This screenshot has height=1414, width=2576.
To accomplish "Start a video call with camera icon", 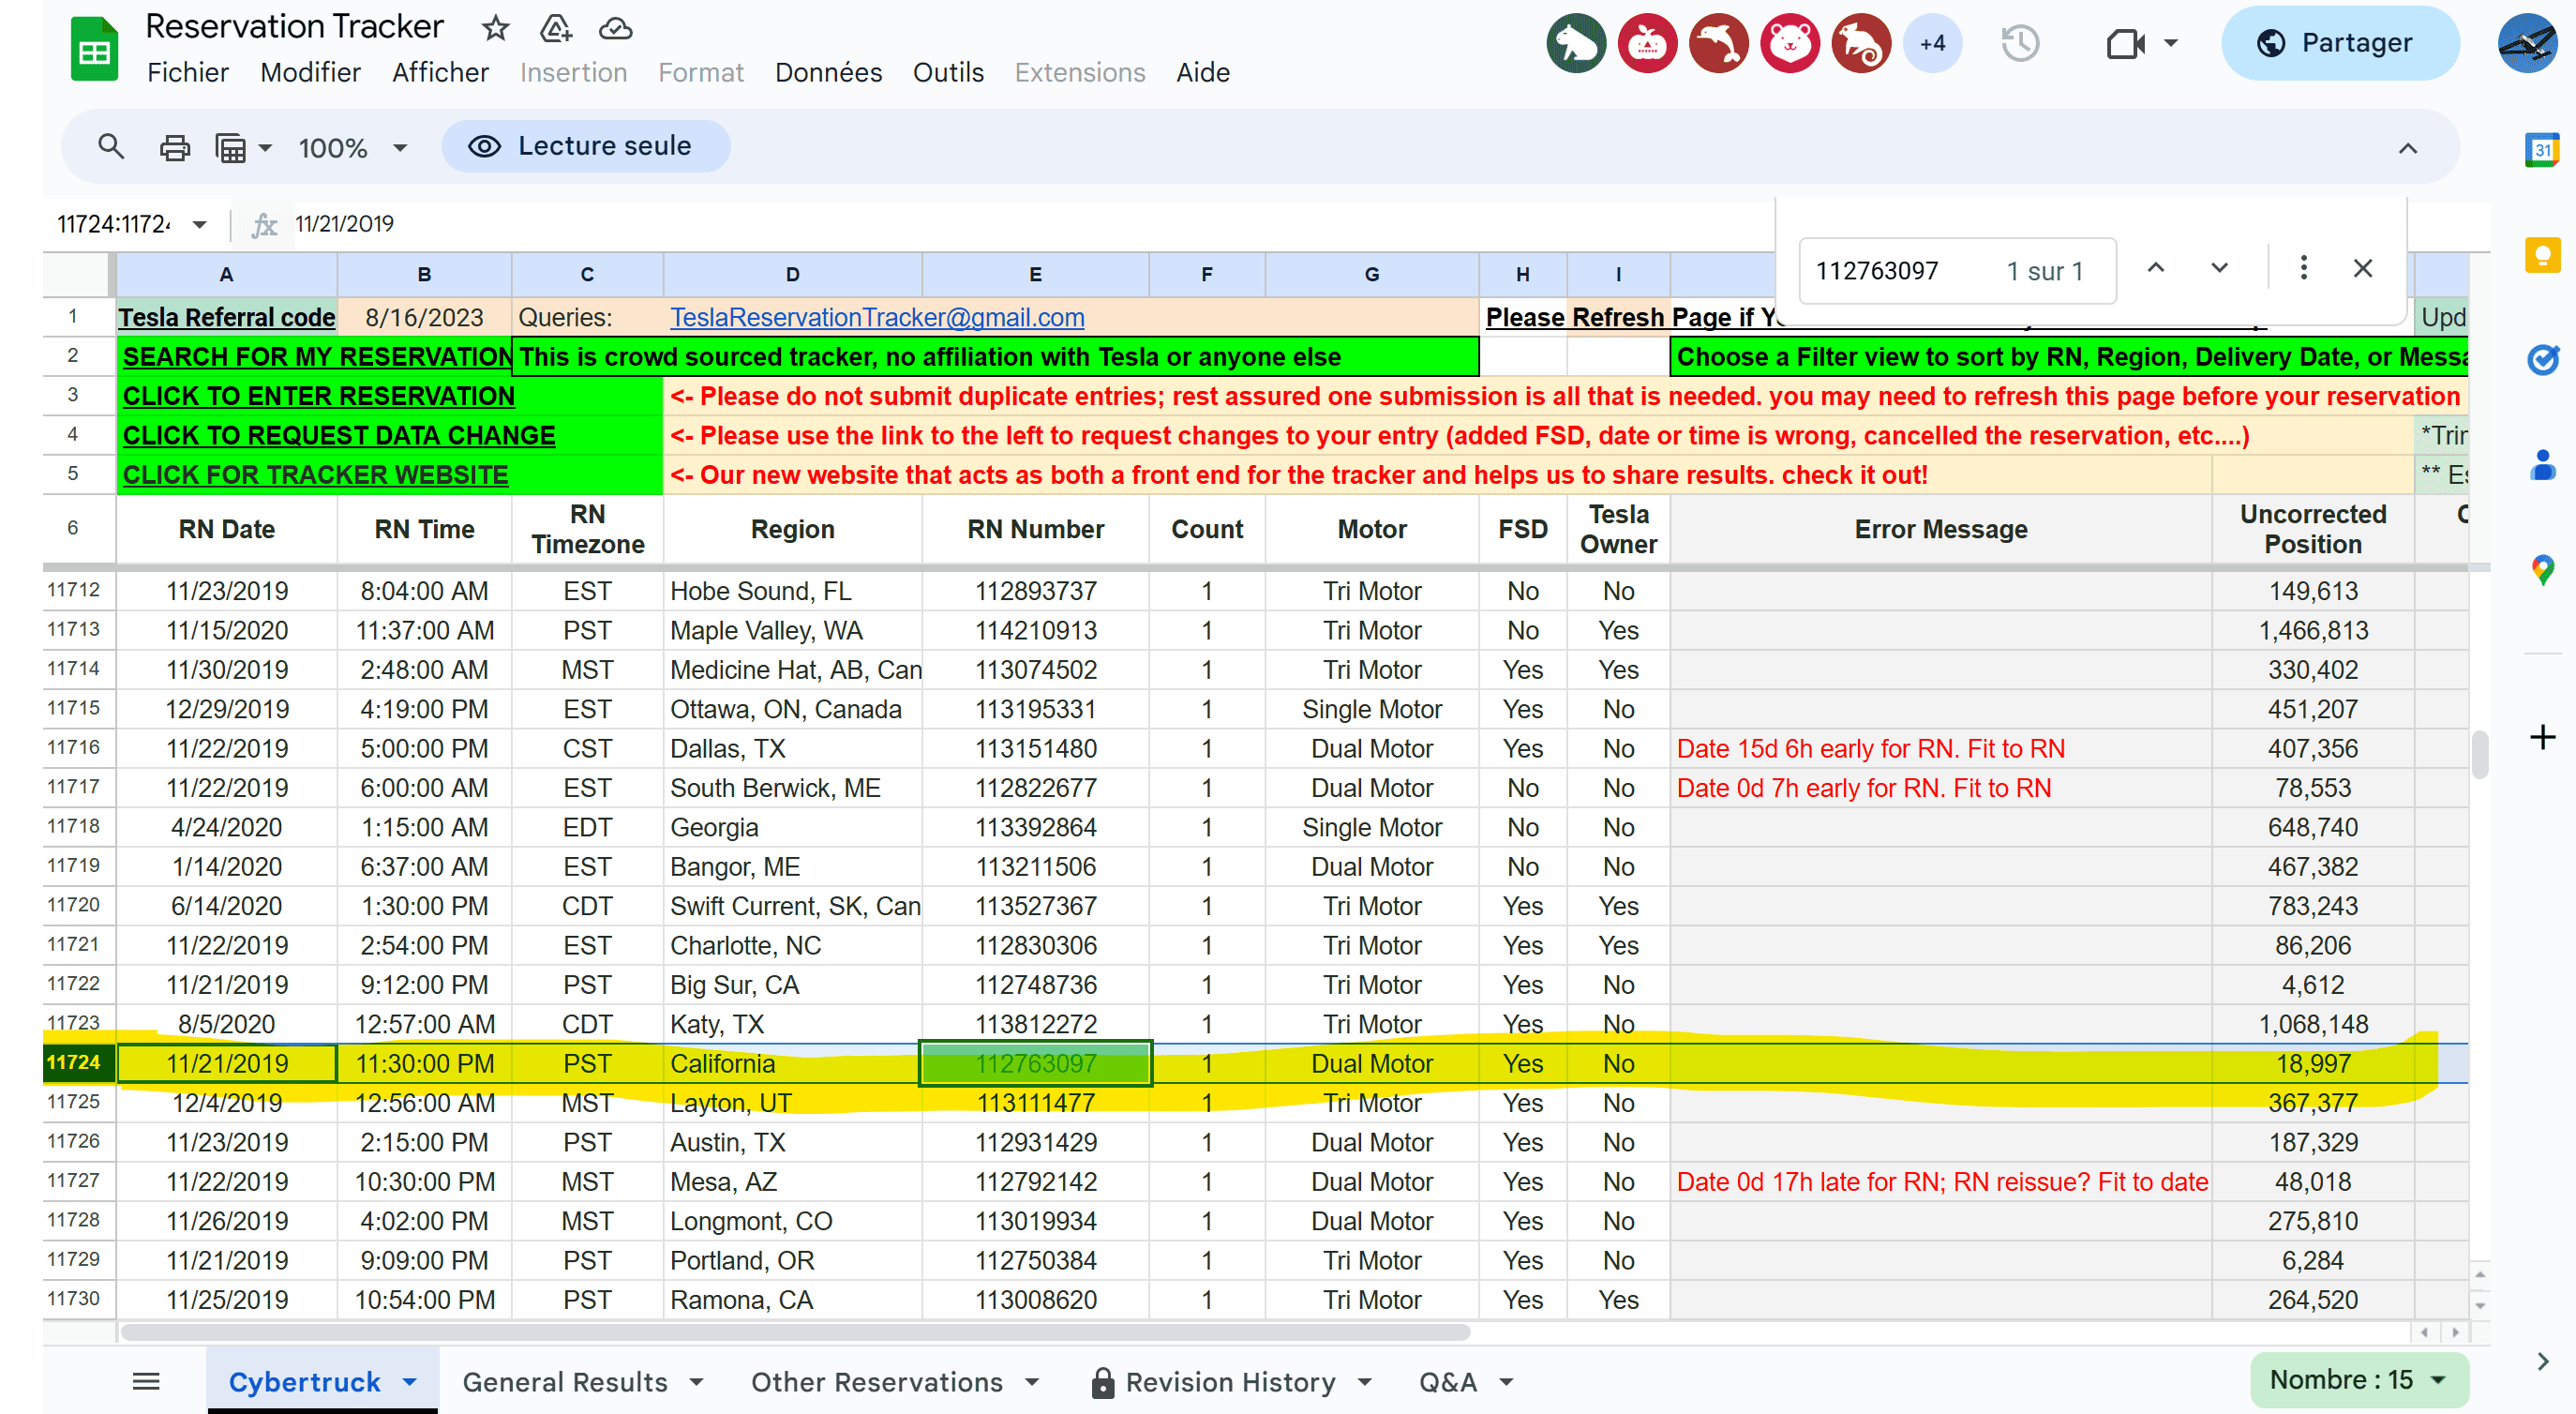I will click(x=2125, y=43).
